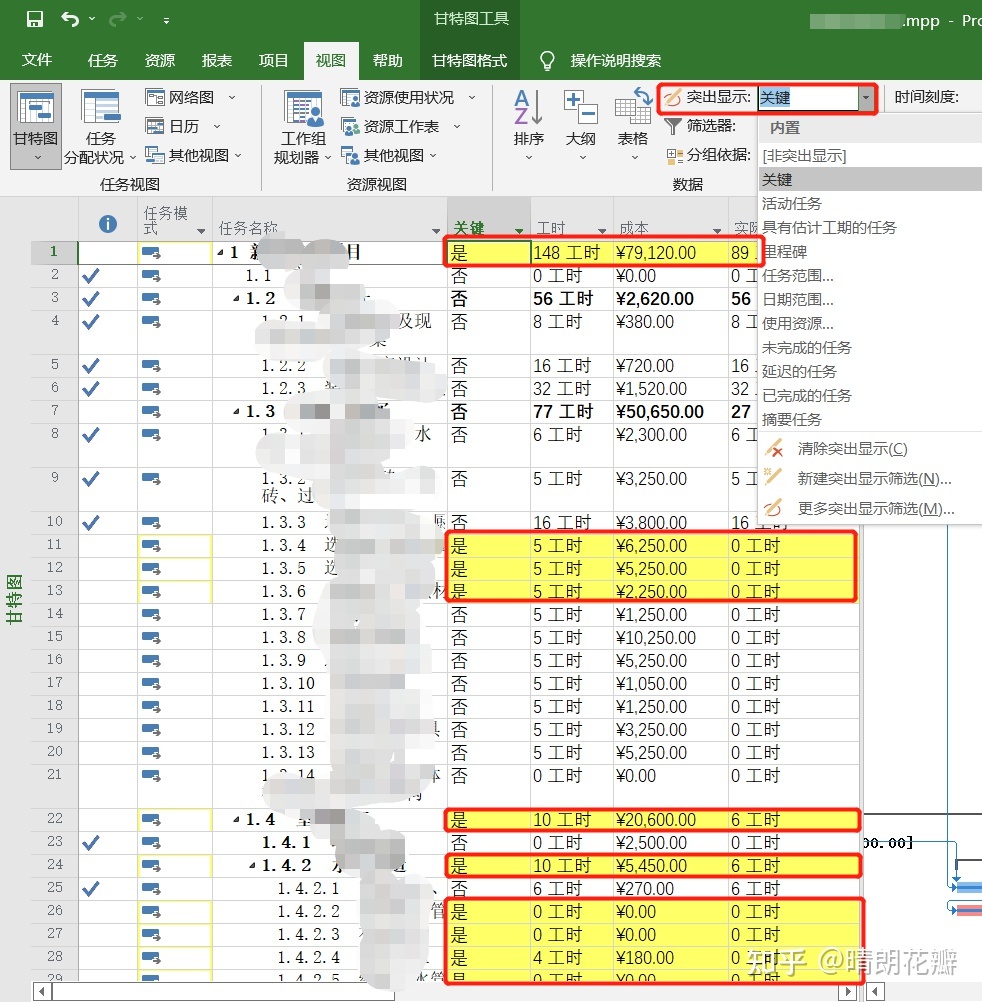982x1002 pixels.
Task: Click the completed checkmark in row 4
Action: pyautogui.click(x=91, y=321)
